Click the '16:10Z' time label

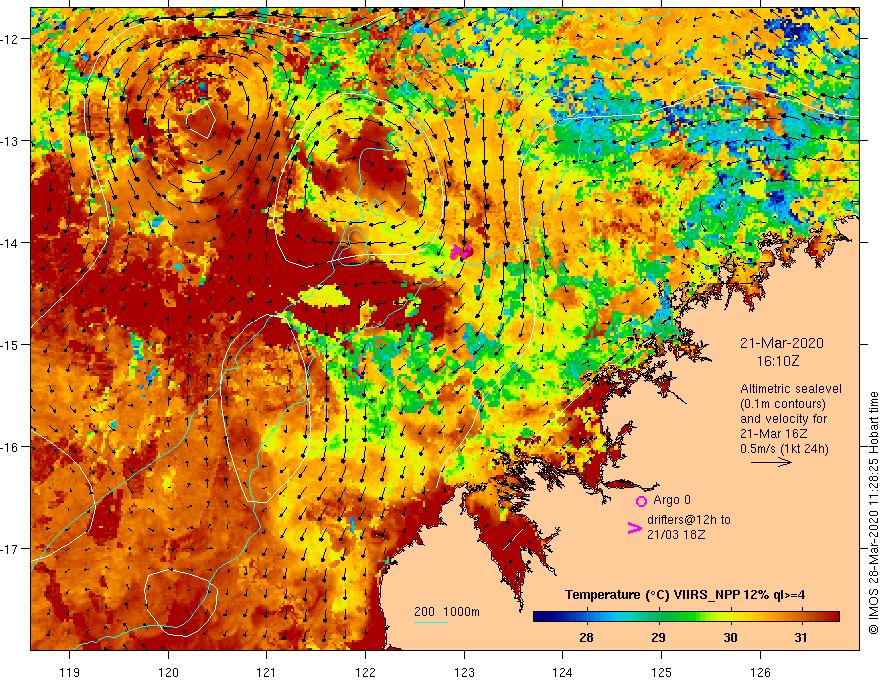777,361
